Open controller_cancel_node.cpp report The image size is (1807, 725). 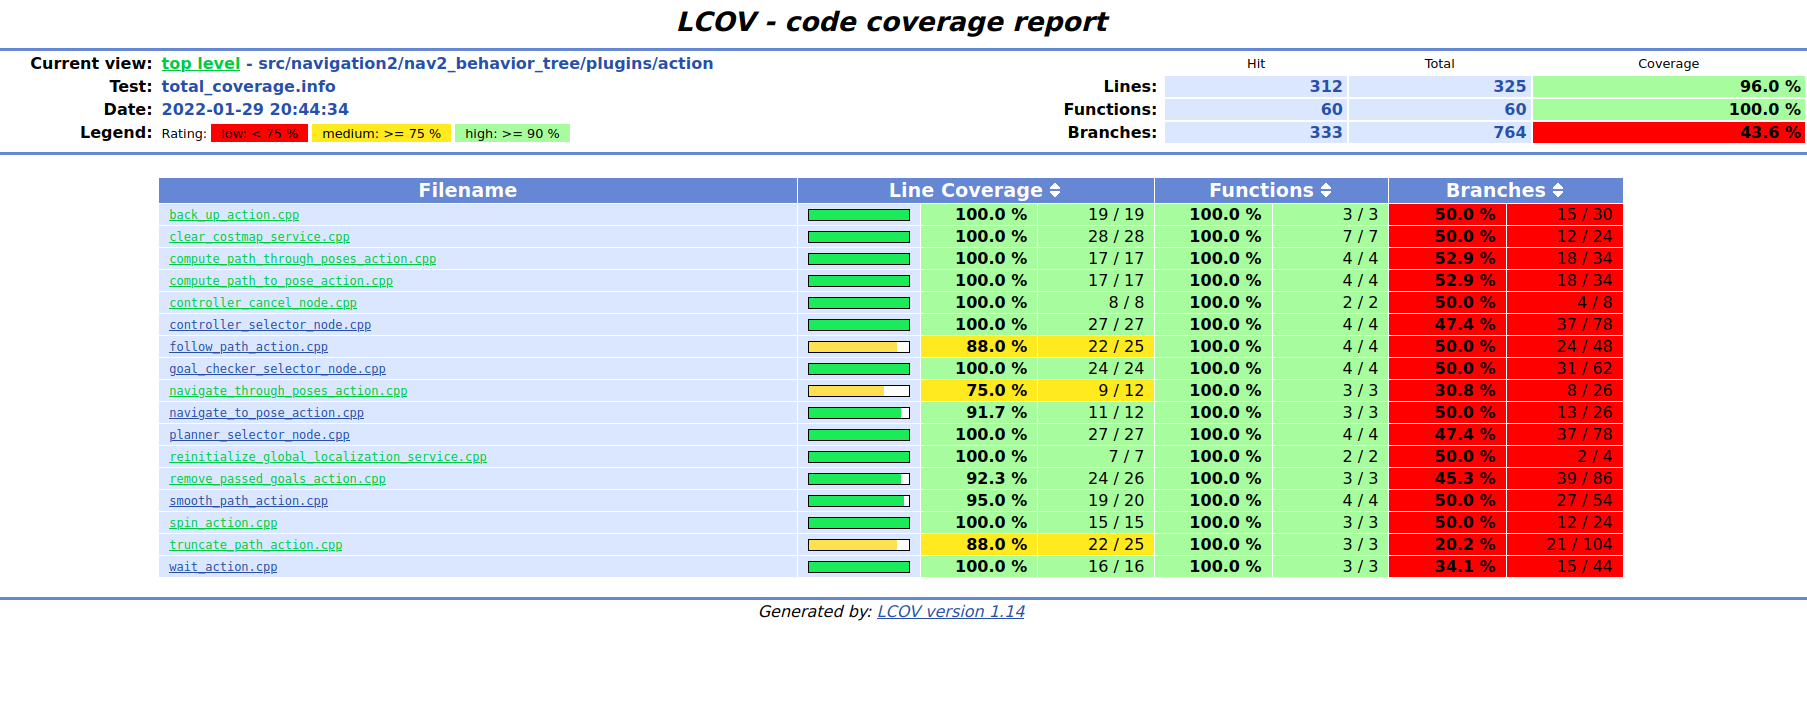pos(262,303)
